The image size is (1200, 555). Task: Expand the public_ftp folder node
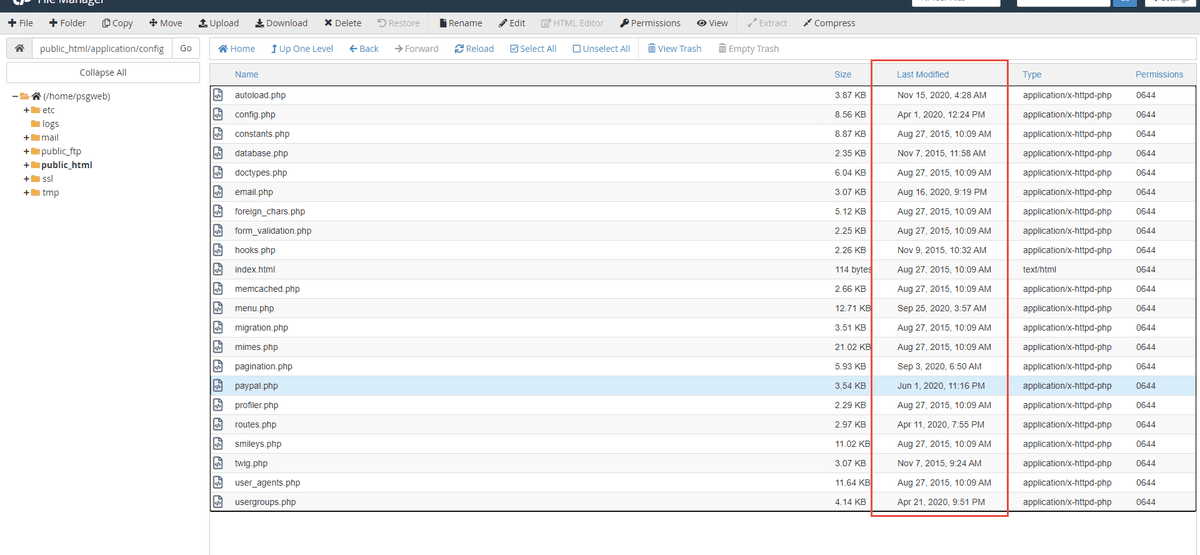(26, 151)
